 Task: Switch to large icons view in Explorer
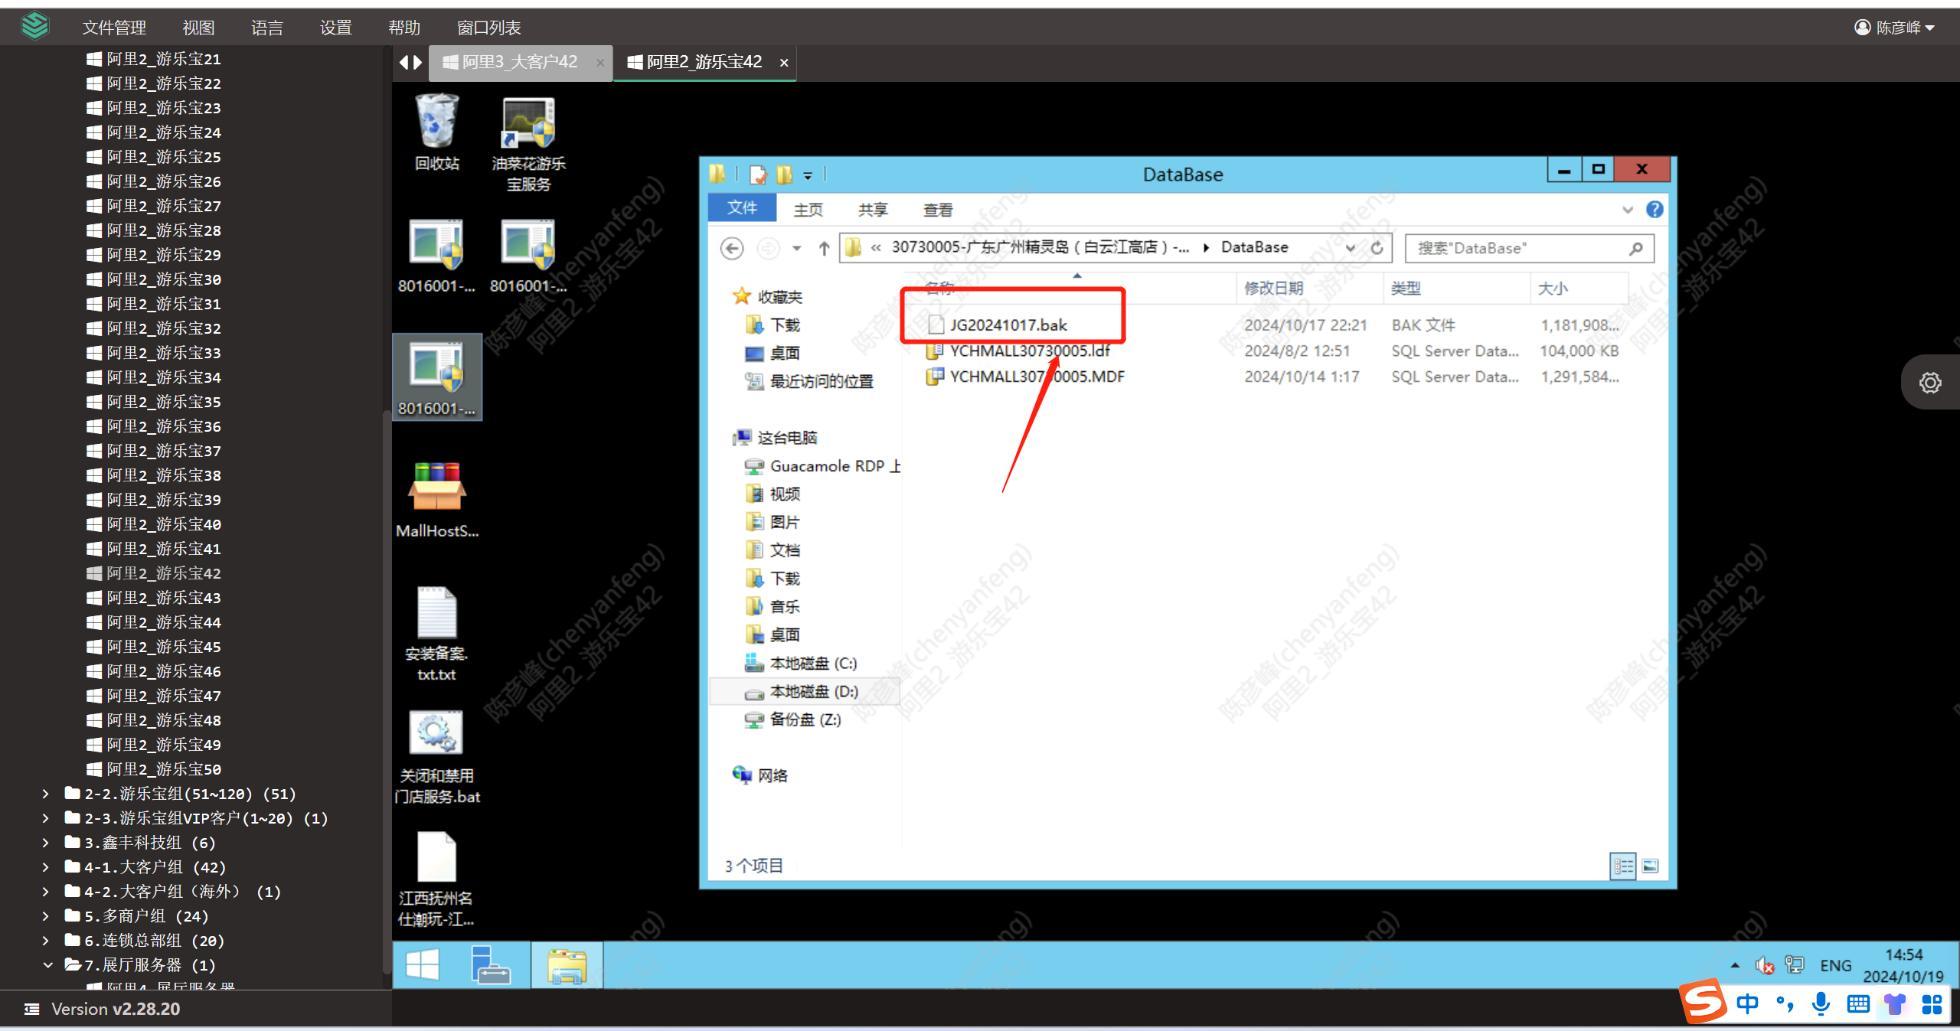pyautogui.click(x=1650, y=867)
